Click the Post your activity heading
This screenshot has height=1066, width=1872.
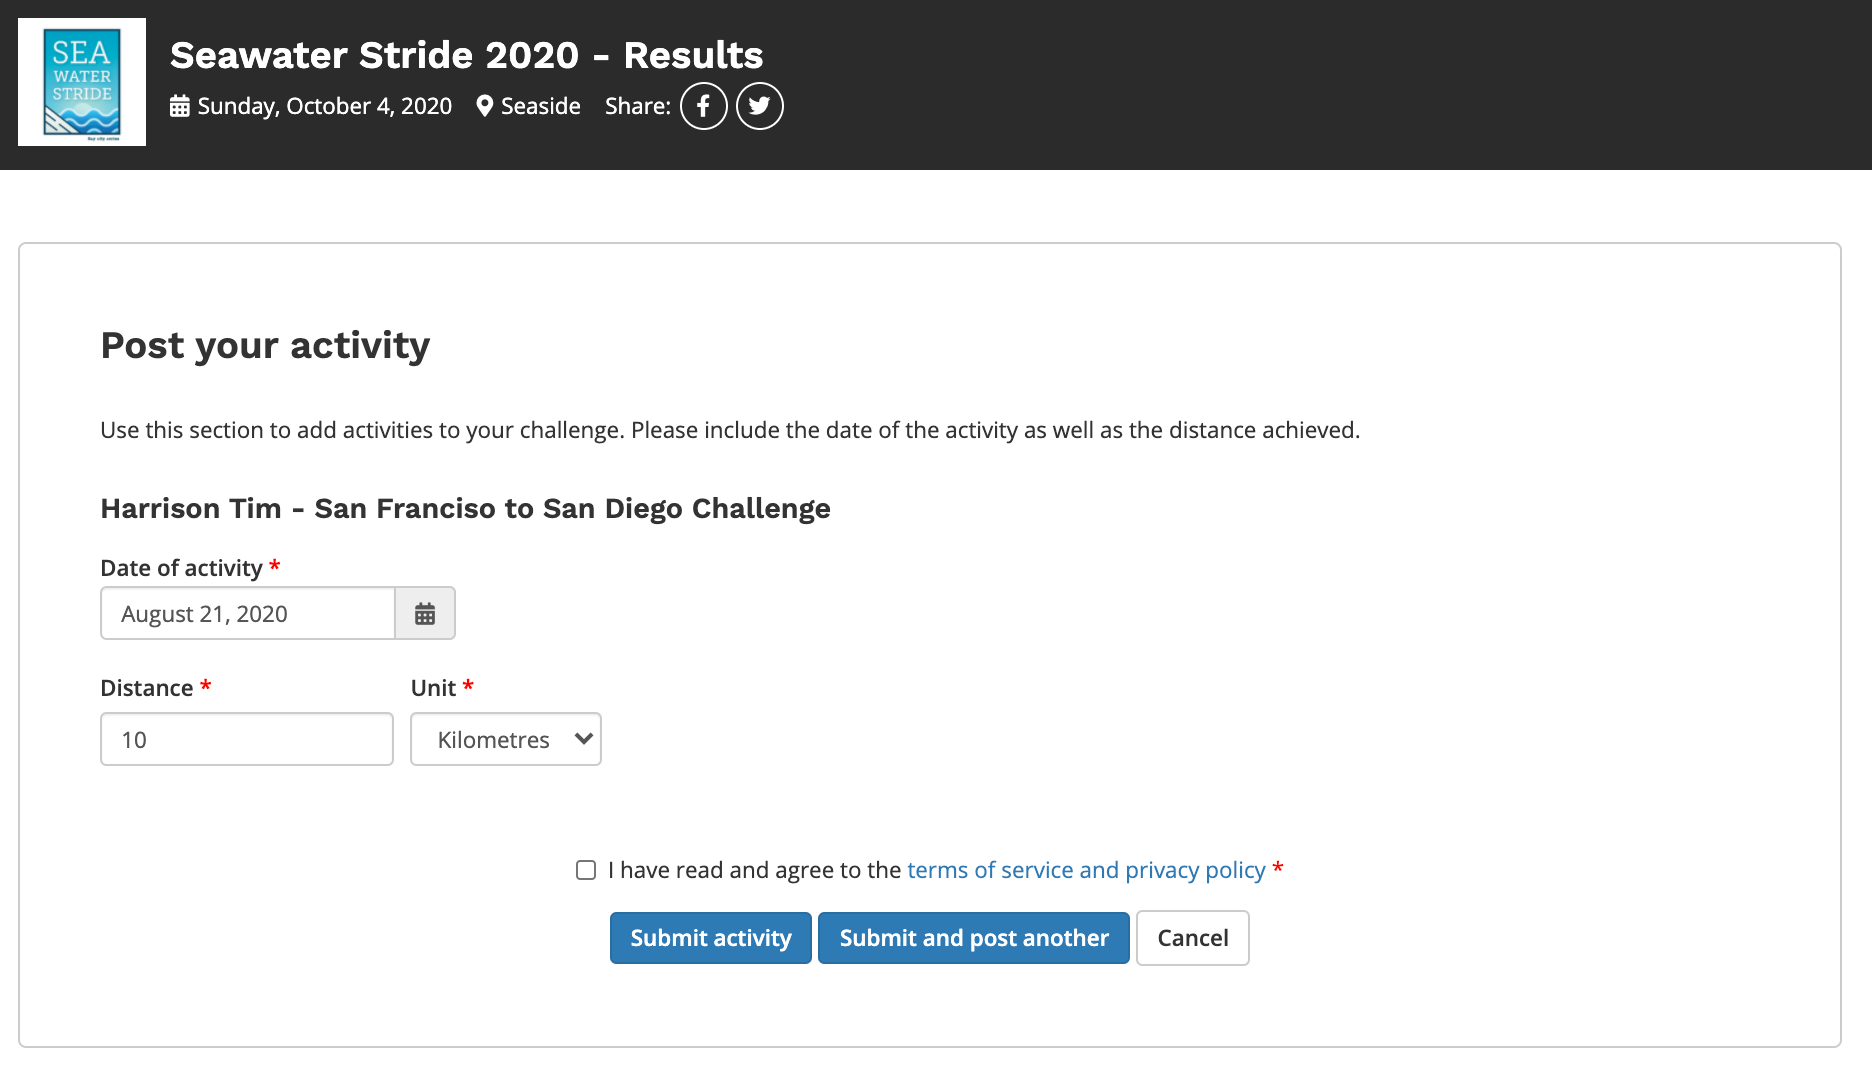pos(265,345)
